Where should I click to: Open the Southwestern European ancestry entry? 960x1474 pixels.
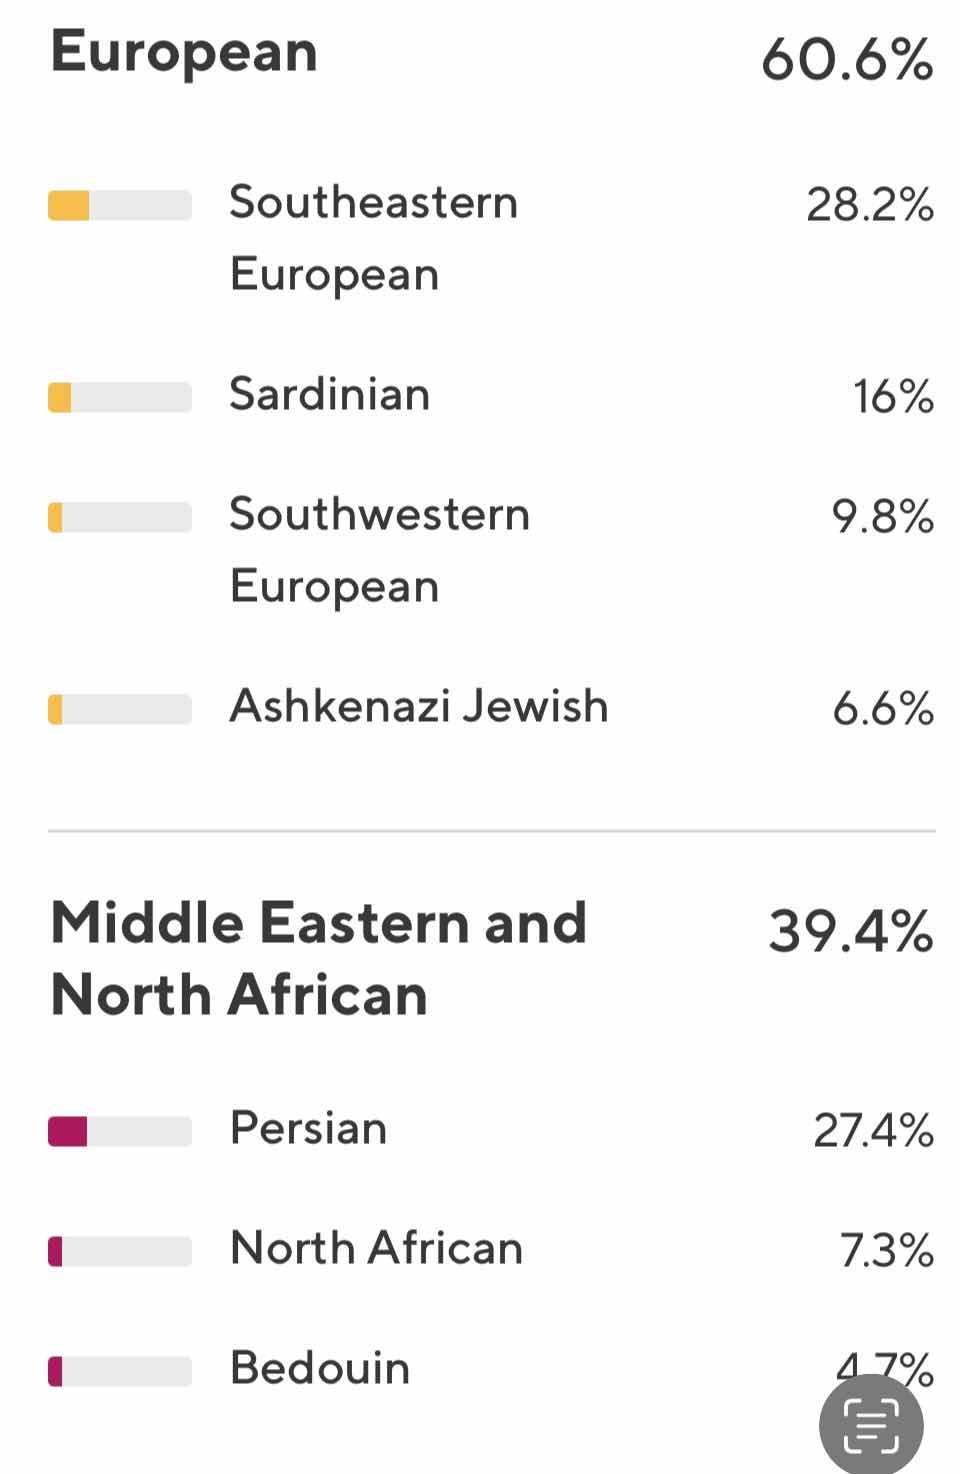pos(491,550)
